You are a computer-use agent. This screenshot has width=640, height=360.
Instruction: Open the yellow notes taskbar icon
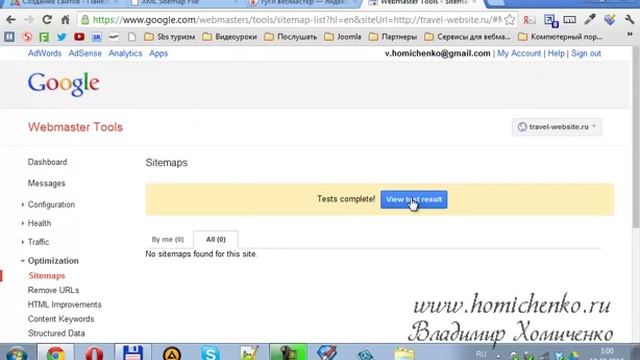coord(404,353)
